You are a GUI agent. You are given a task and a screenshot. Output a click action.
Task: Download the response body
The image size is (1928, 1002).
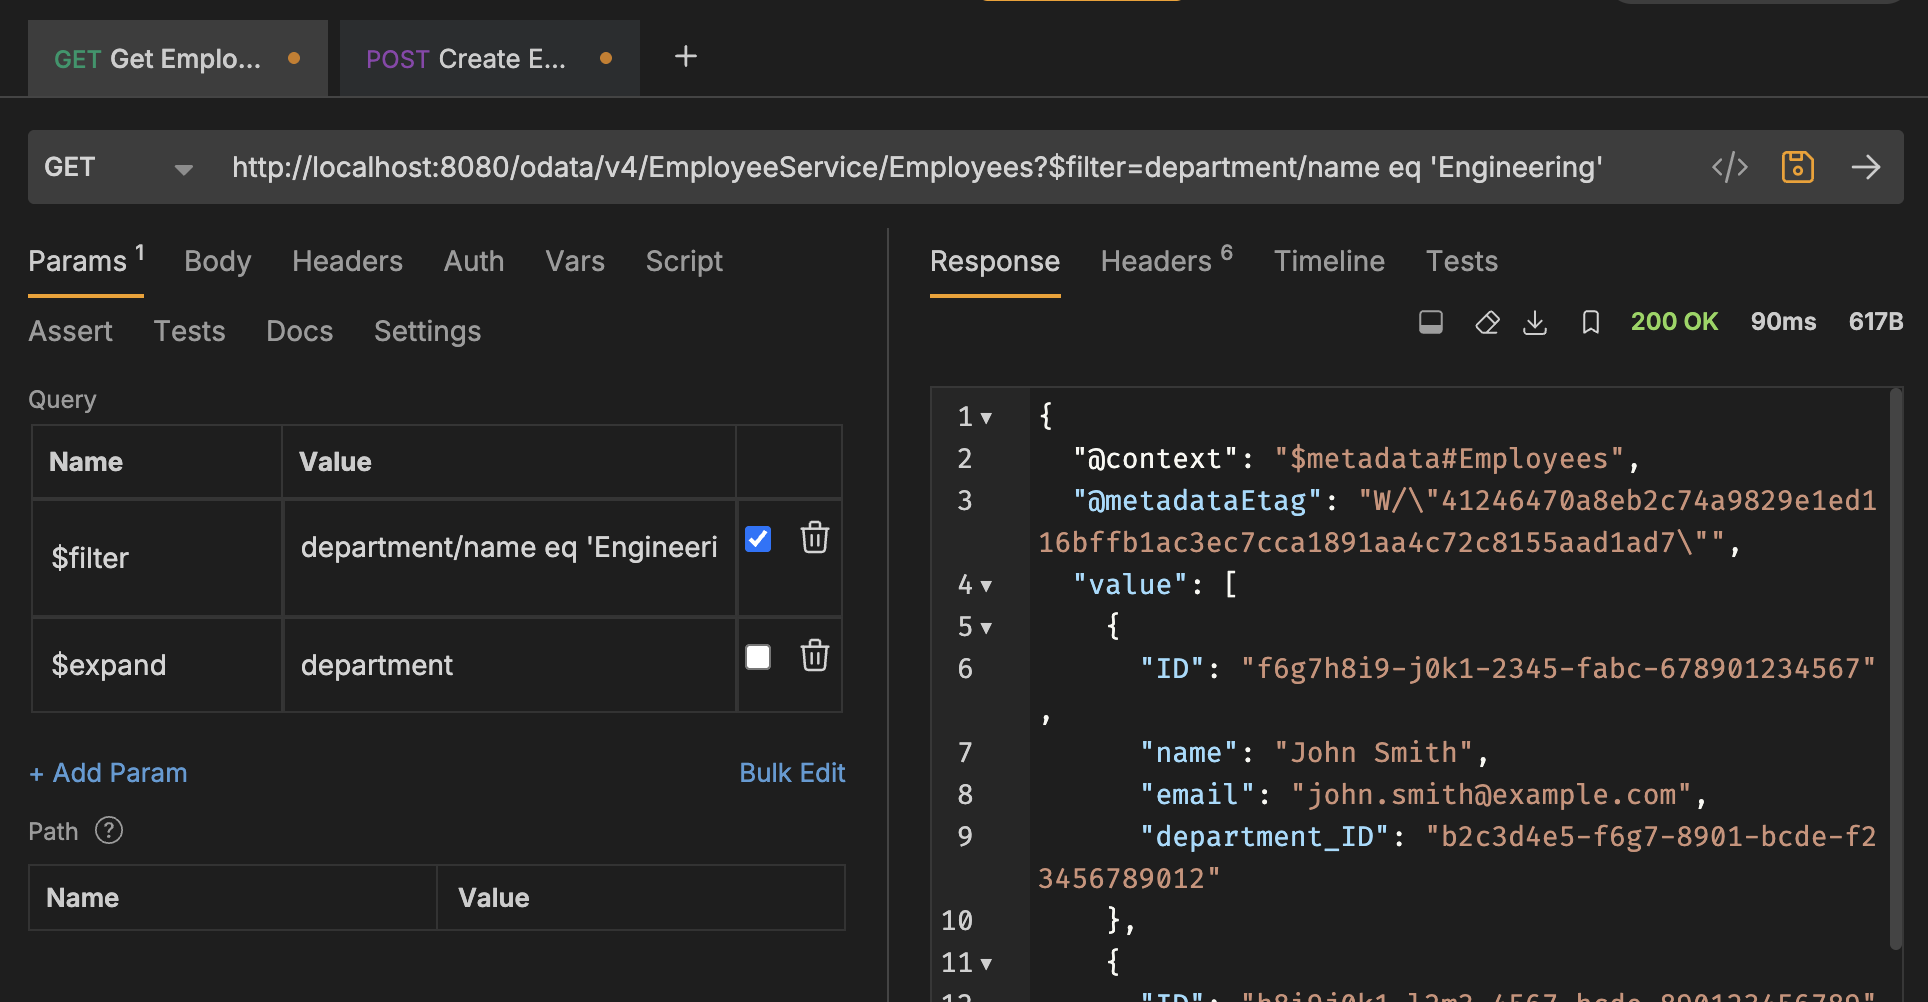(x=1534, y=322)
